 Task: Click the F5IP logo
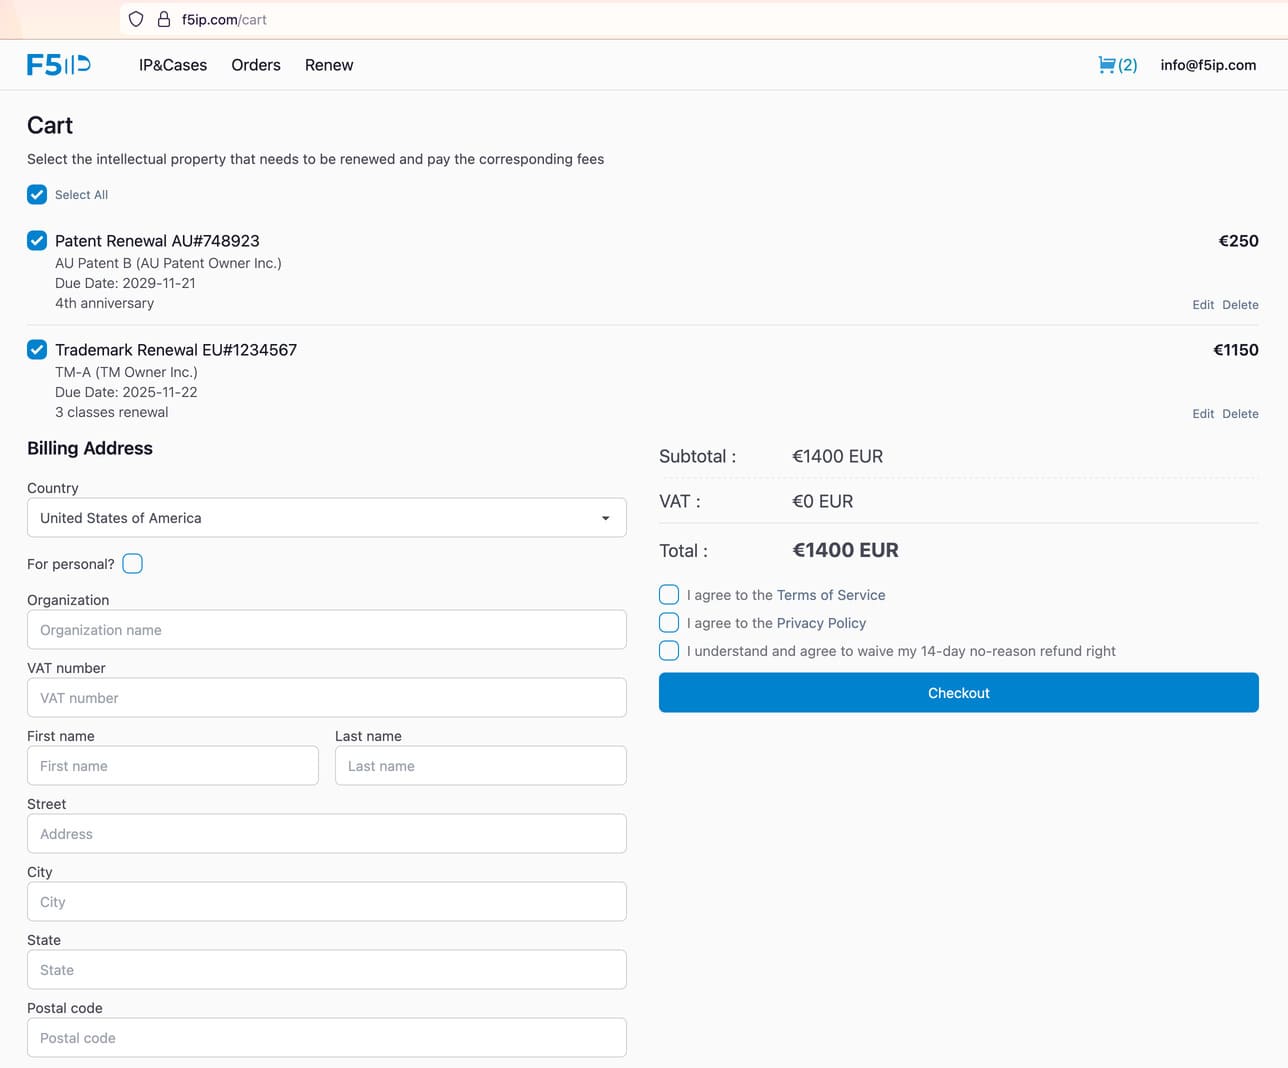coord(59,64)
